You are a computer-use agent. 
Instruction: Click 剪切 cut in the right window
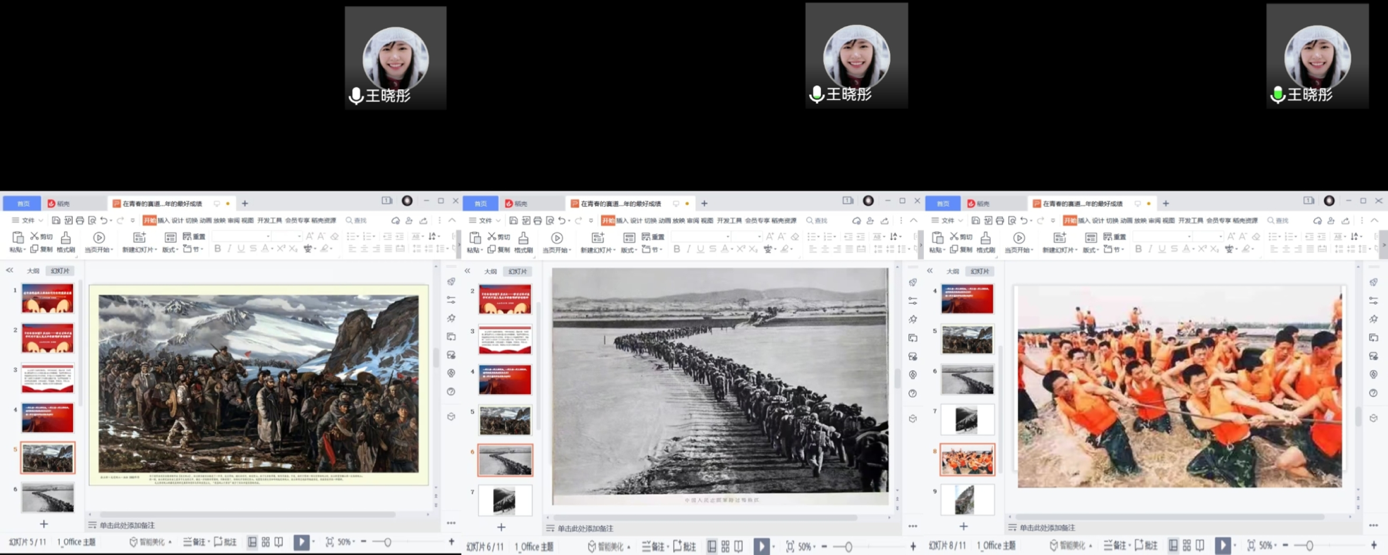pos(960,237)
